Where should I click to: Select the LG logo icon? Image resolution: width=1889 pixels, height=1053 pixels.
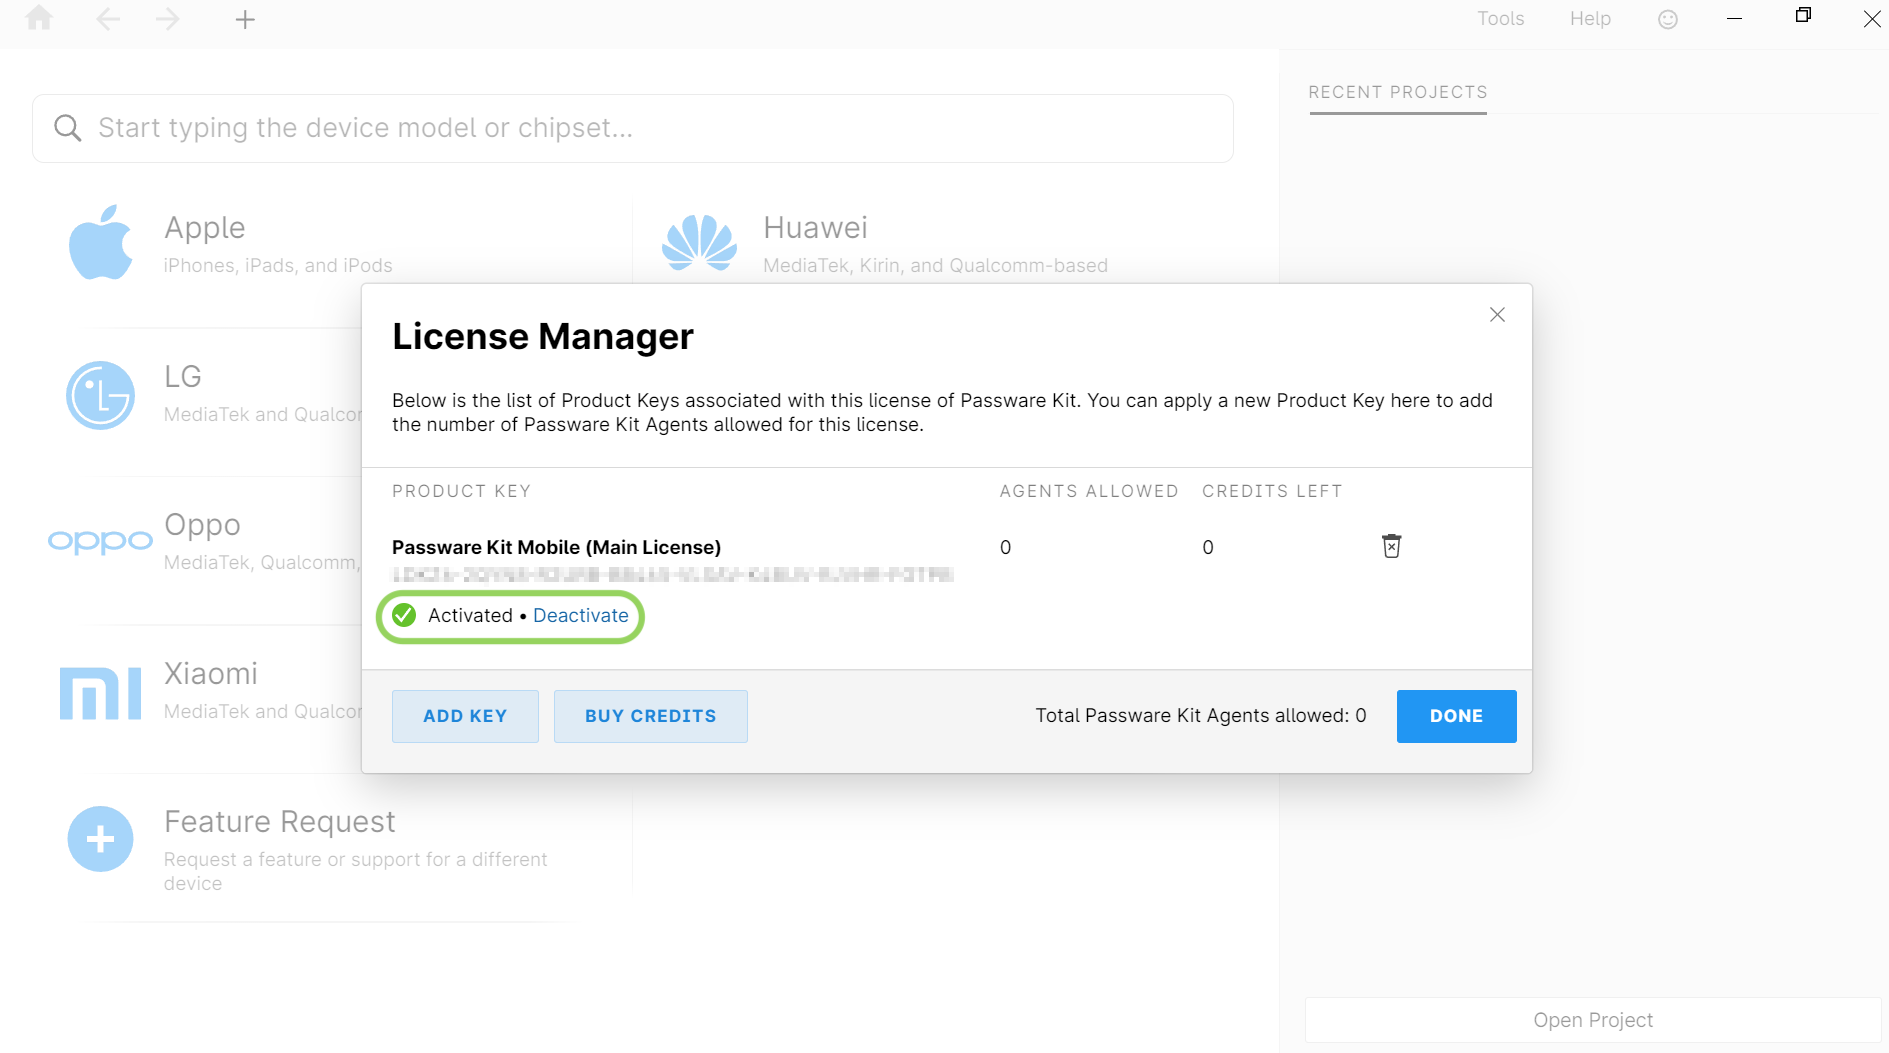pos(100,395)
